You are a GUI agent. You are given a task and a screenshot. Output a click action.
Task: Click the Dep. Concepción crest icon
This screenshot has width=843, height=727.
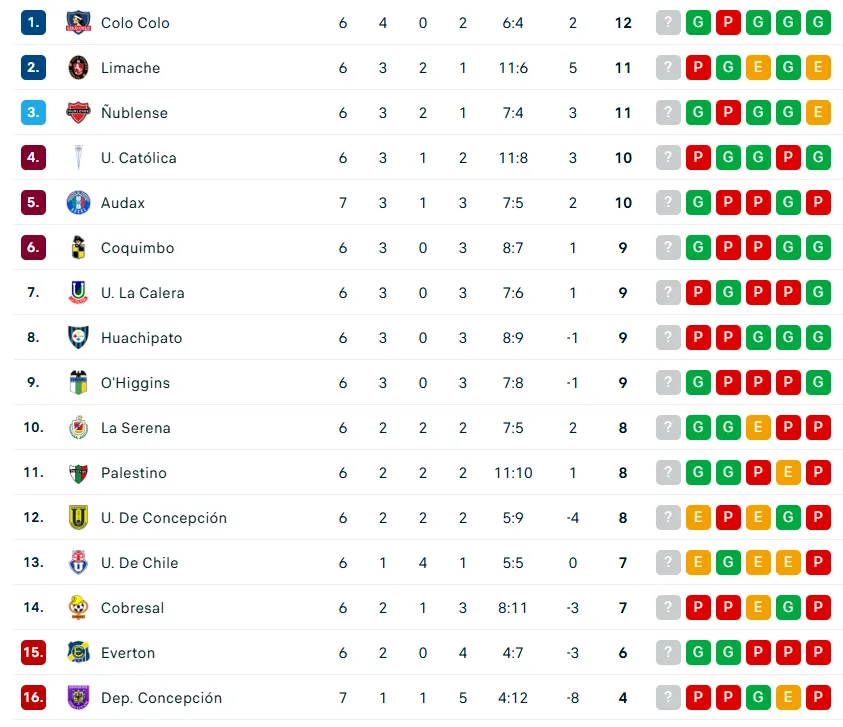click(x=77, y=697)
